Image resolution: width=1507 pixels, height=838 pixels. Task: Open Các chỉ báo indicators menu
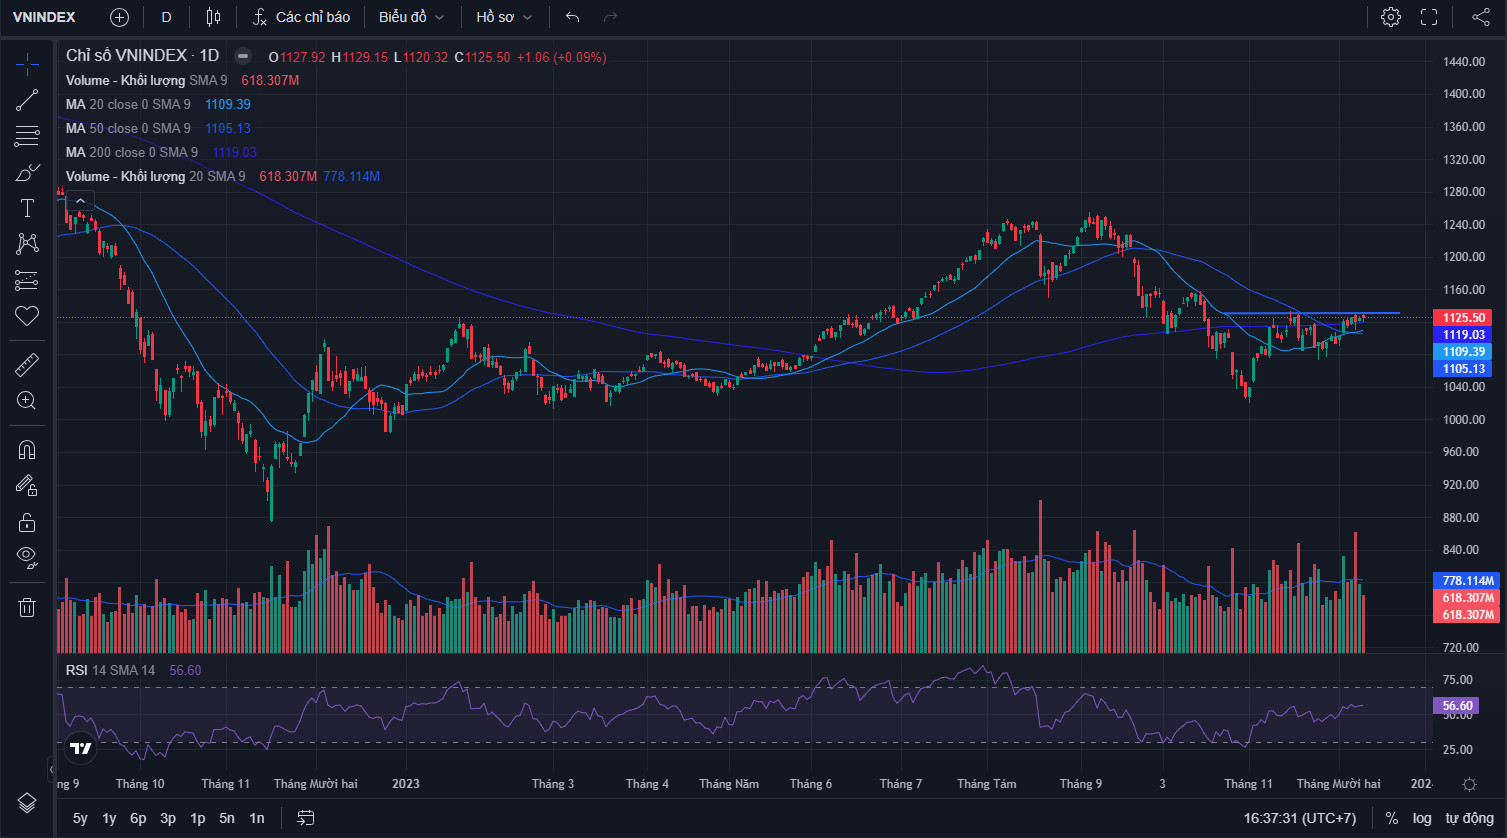(x=301, y=17)
